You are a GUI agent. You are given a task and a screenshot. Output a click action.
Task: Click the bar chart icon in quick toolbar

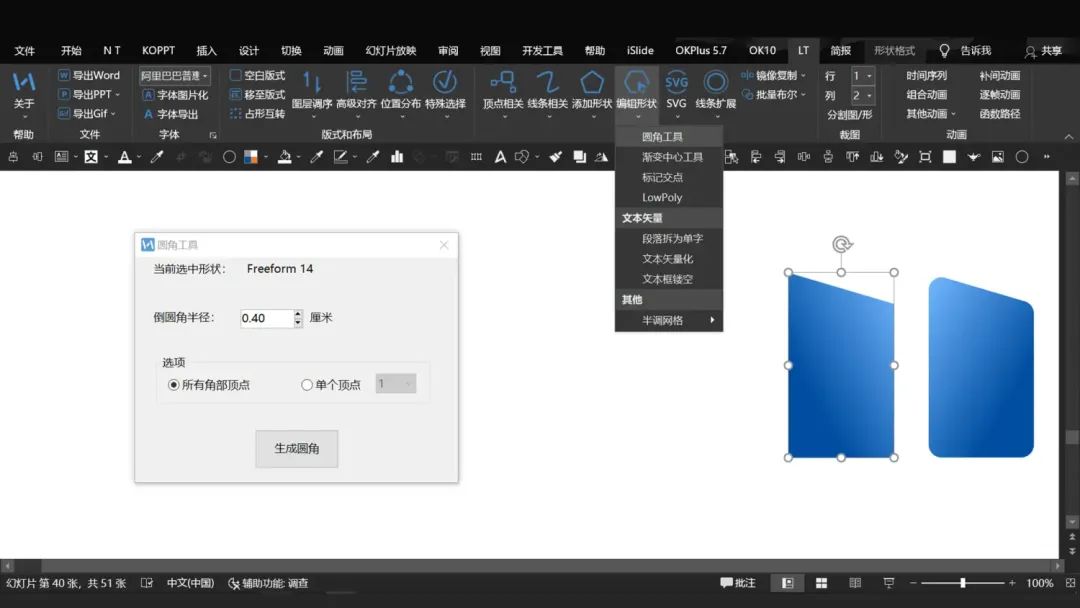click(x=397, y=157)
